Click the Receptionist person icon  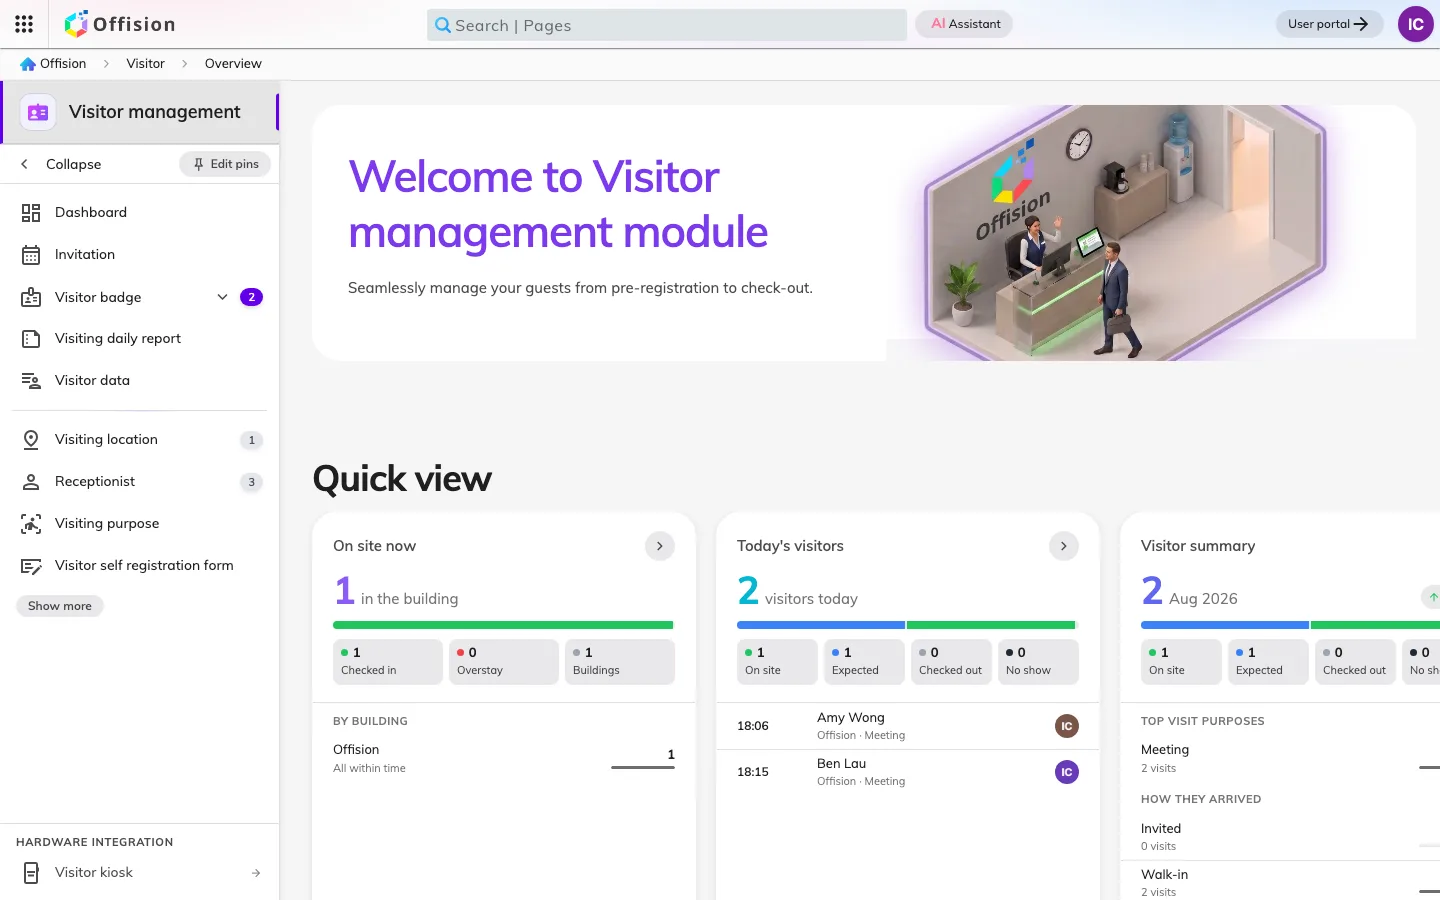pyautogui.click(x=31, y=482)
